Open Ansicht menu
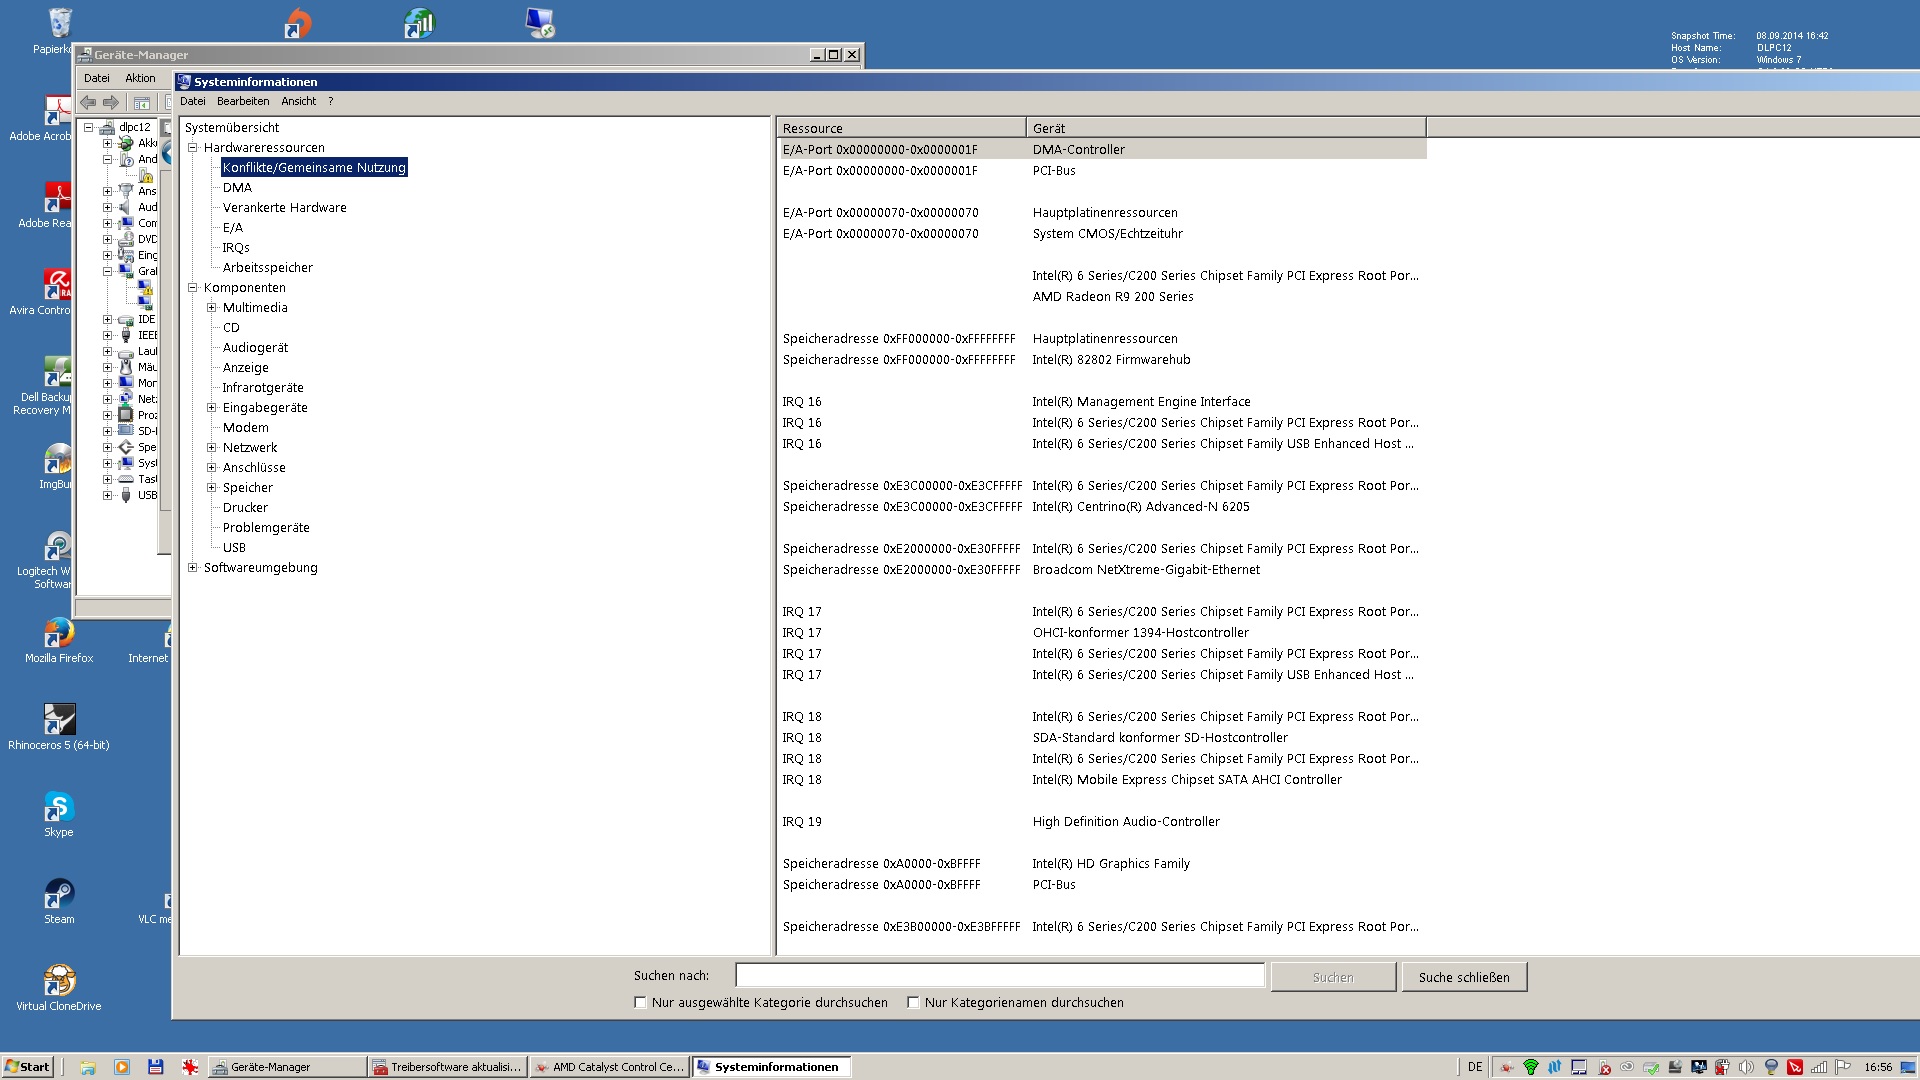This screenshot has width=1920, height=1080. (x=298, y=101)
